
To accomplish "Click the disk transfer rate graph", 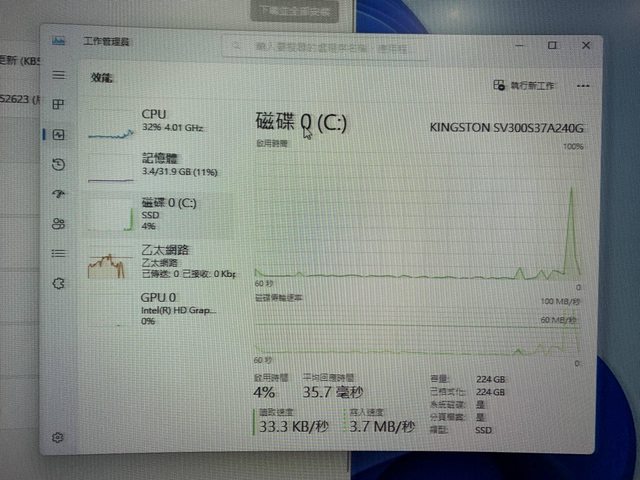I will pyautogui.click(x=418, y=328).
